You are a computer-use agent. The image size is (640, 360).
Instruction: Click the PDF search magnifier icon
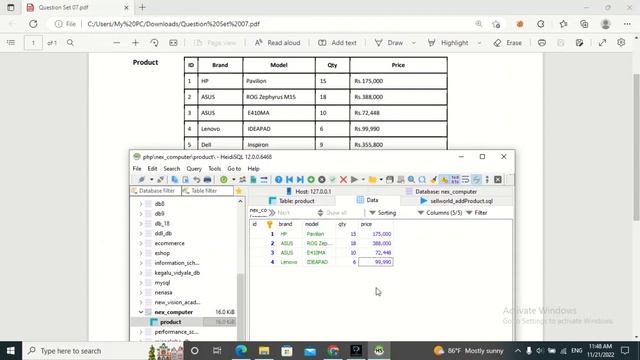pyautogui.click(x=70, y=42)
